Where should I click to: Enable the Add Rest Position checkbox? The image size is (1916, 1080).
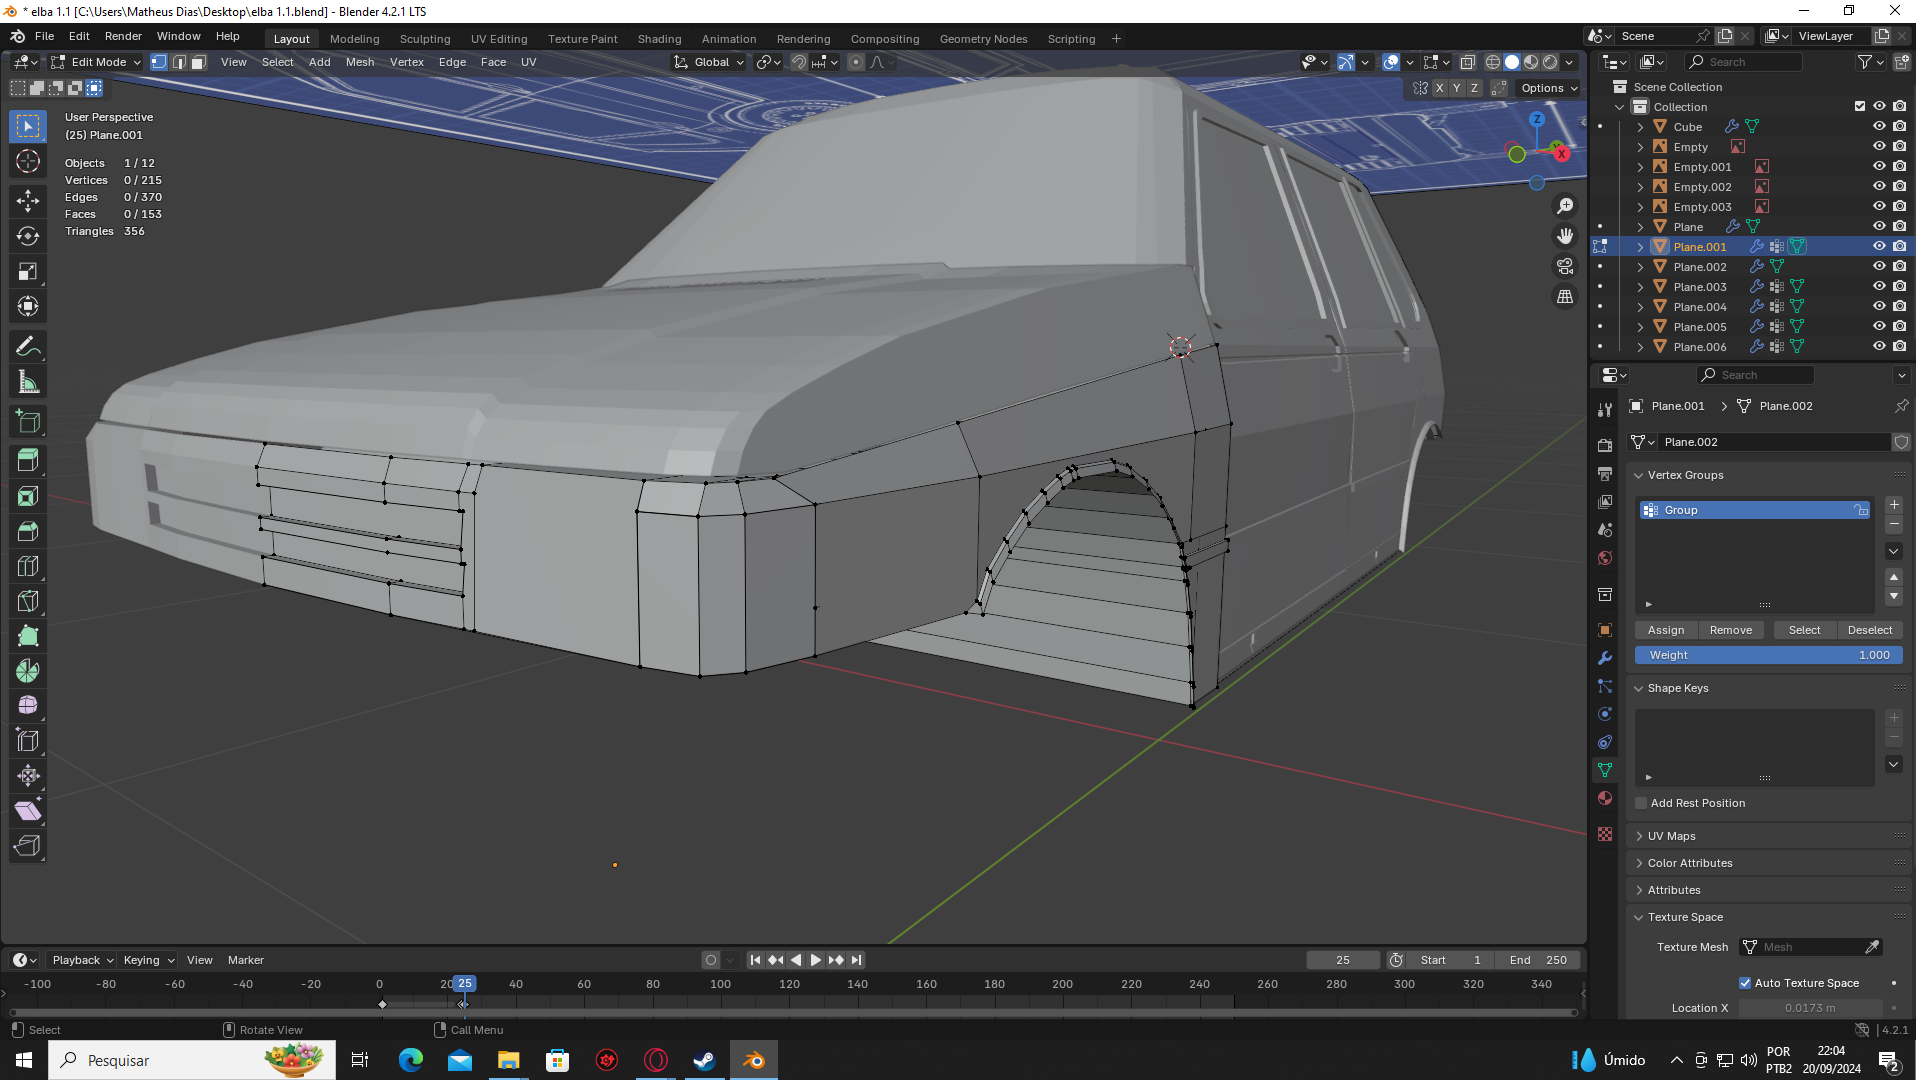[1641, 803]
